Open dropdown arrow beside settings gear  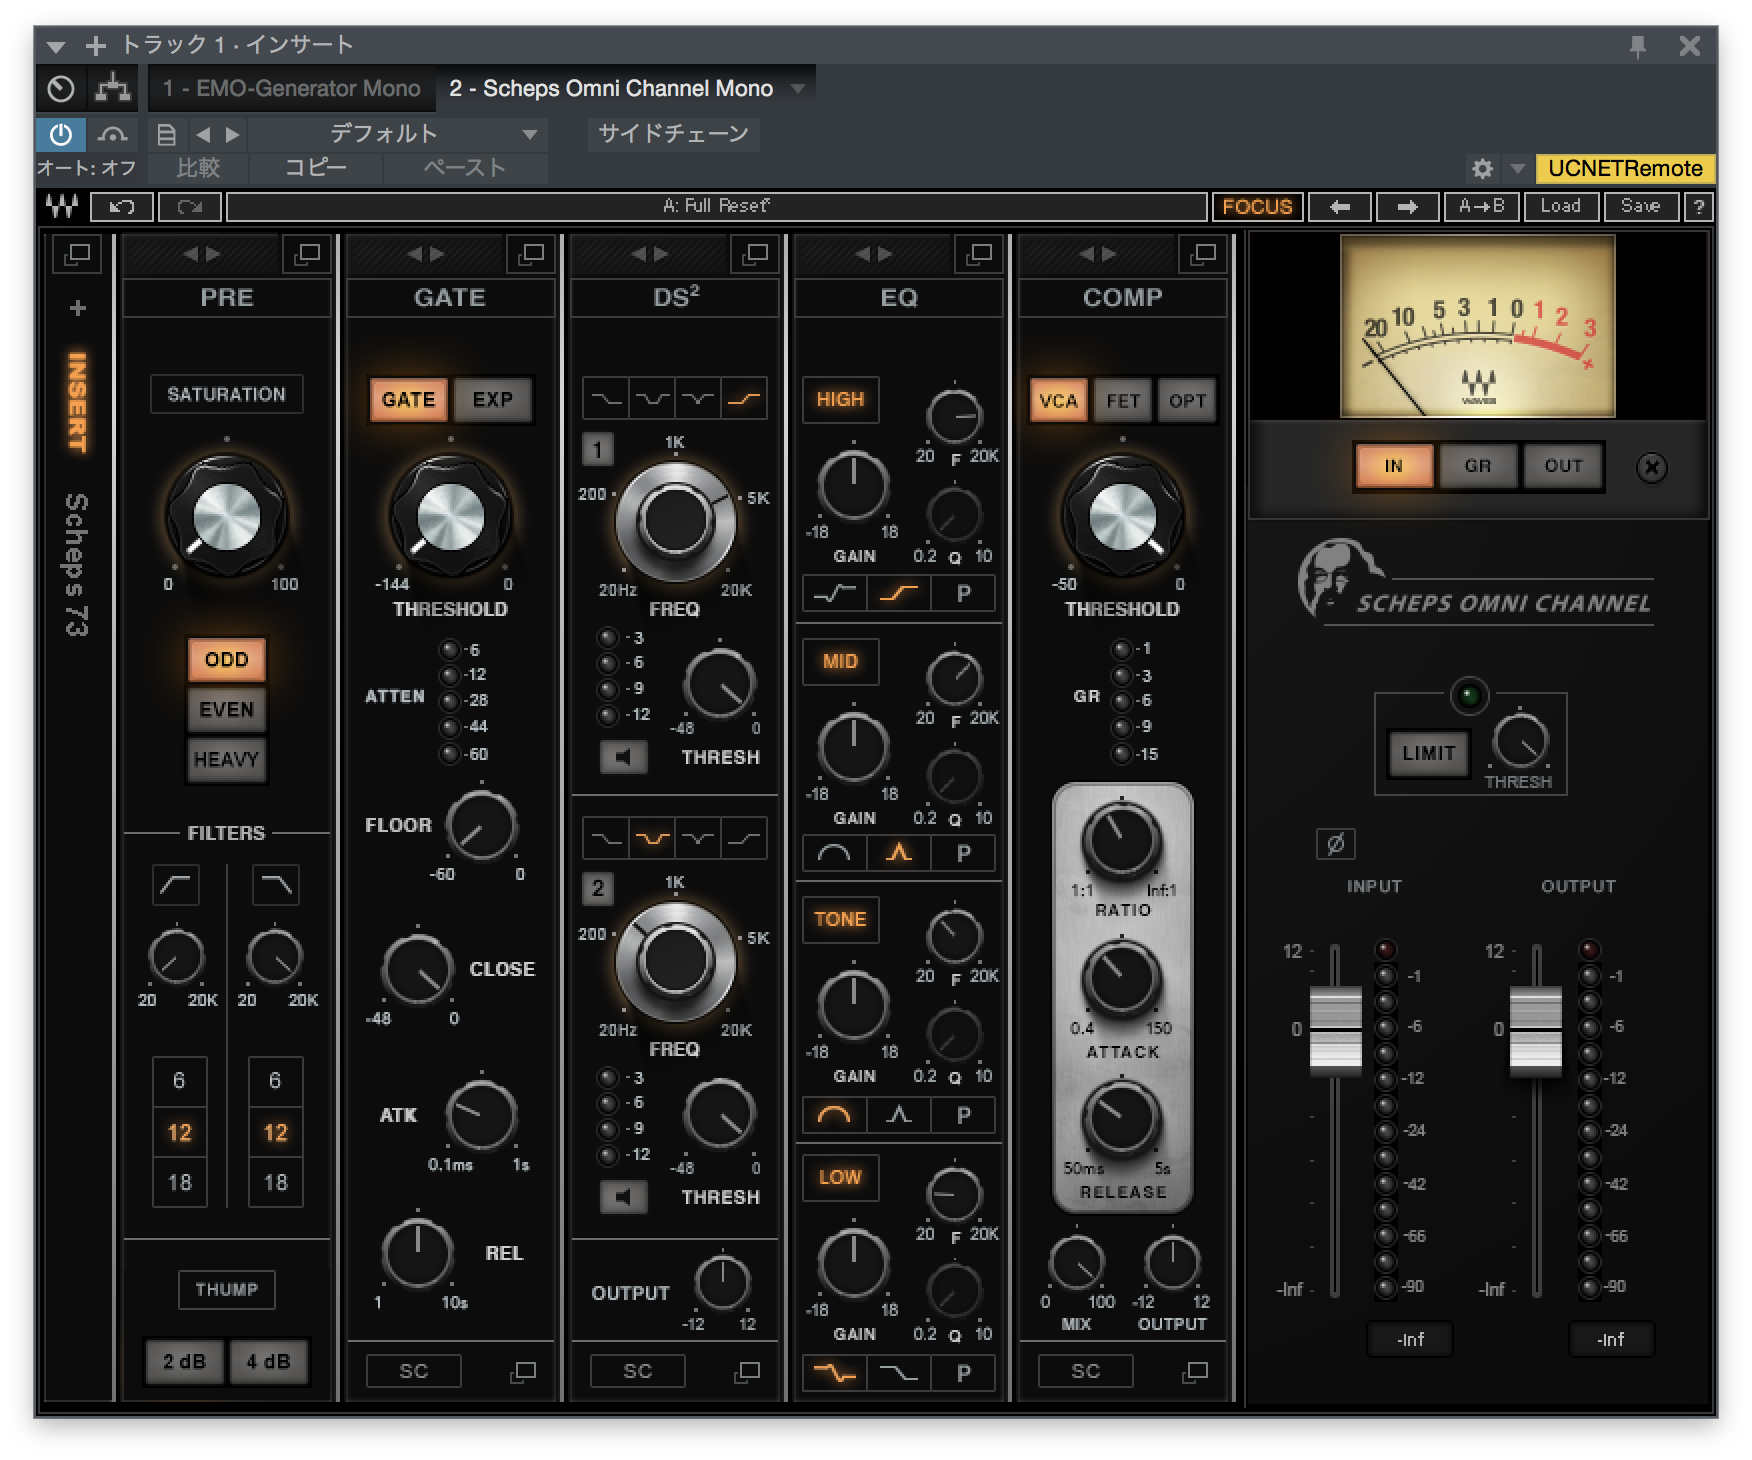[x=1517, y=168]
